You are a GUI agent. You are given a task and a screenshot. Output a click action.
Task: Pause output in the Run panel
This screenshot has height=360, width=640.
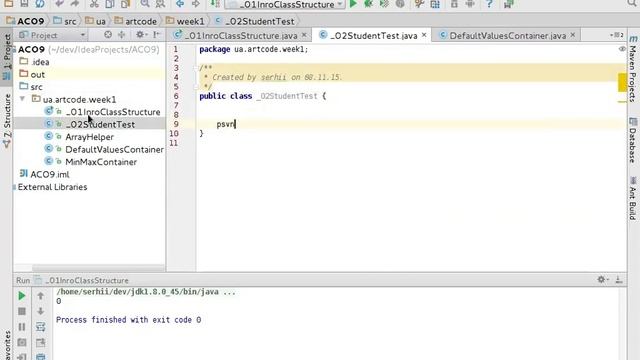coord(22,327)
